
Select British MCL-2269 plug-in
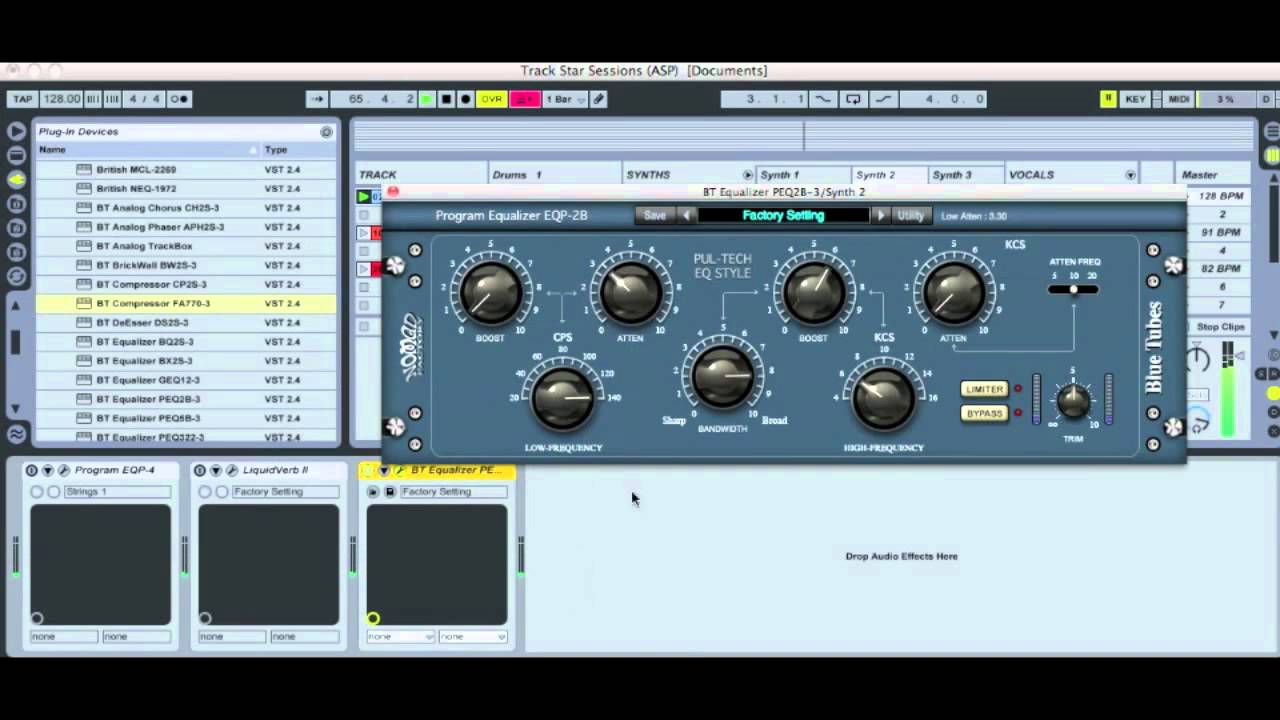(x=186, y=170)
